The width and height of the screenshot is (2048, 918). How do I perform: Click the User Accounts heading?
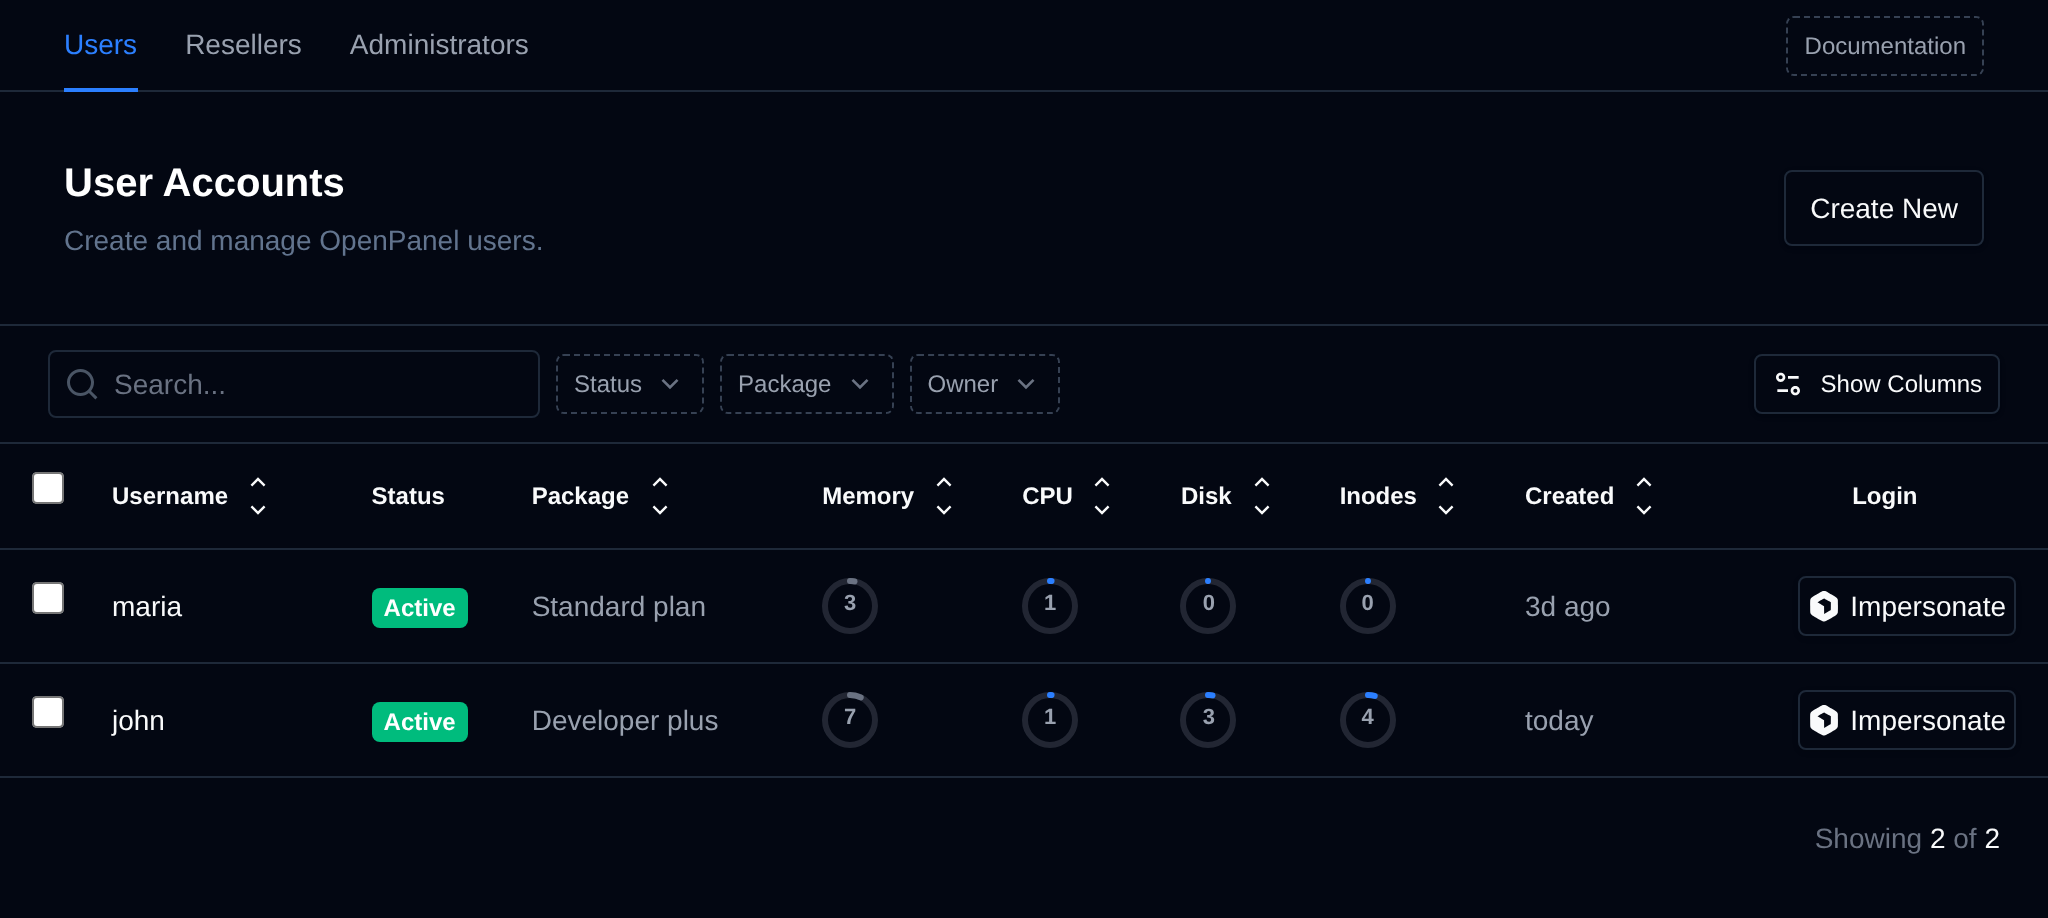tap(204, 183)
